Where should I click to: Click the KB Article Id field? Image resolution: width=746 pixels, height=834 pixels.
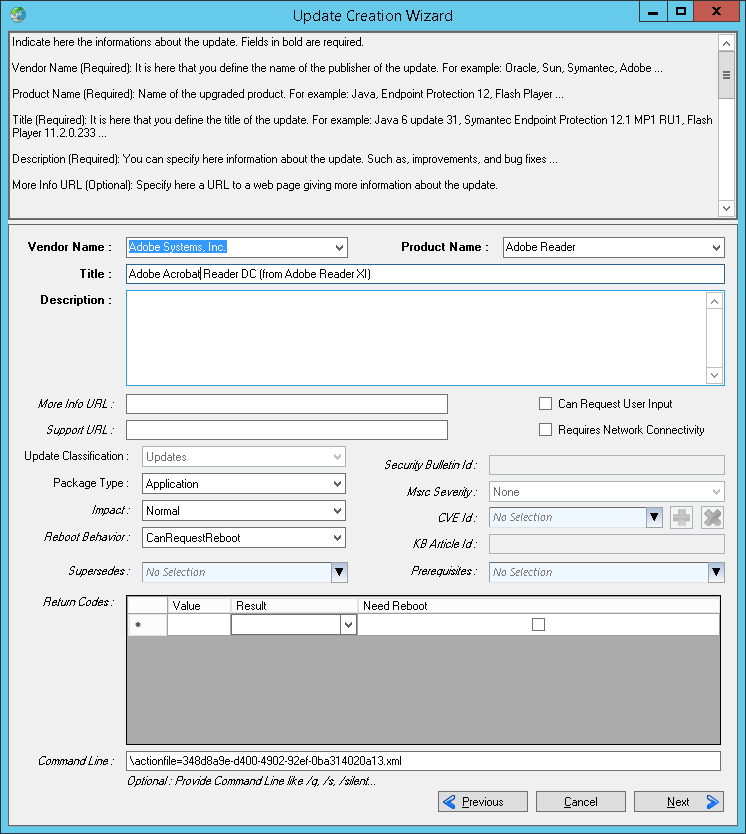(607, 544)
